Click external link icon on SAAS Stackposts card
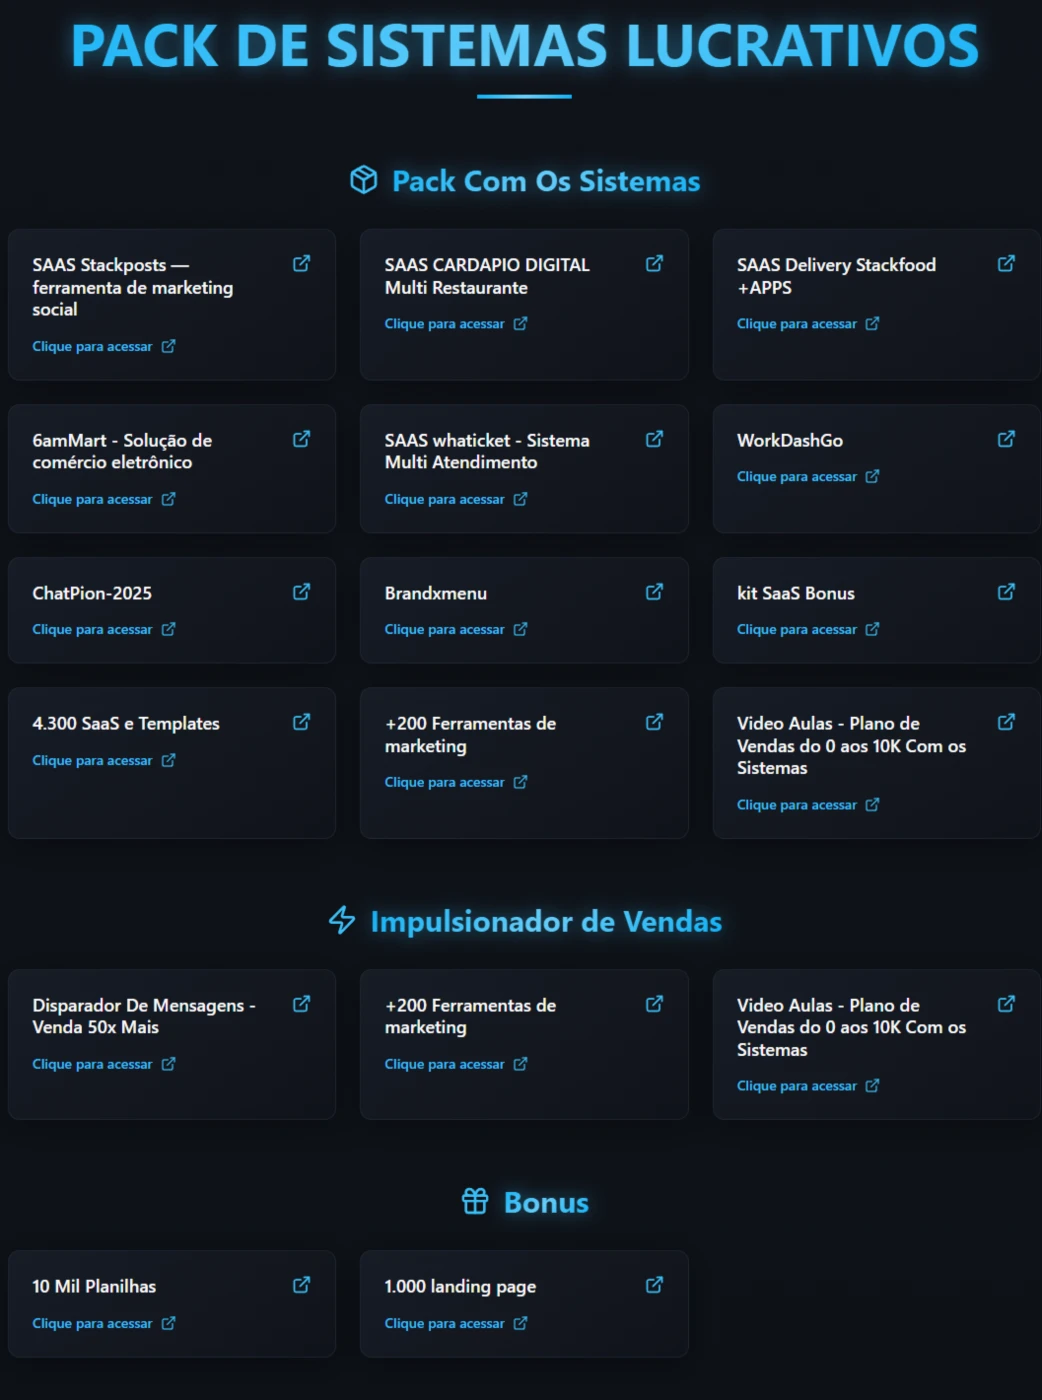Viewport: 1042px width, 1400px height. pos(301,264)
